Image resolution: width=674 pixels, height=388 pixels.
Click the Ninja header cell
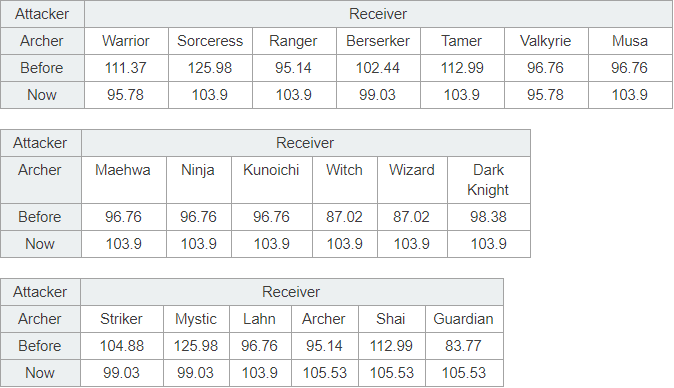coord(199,180)
